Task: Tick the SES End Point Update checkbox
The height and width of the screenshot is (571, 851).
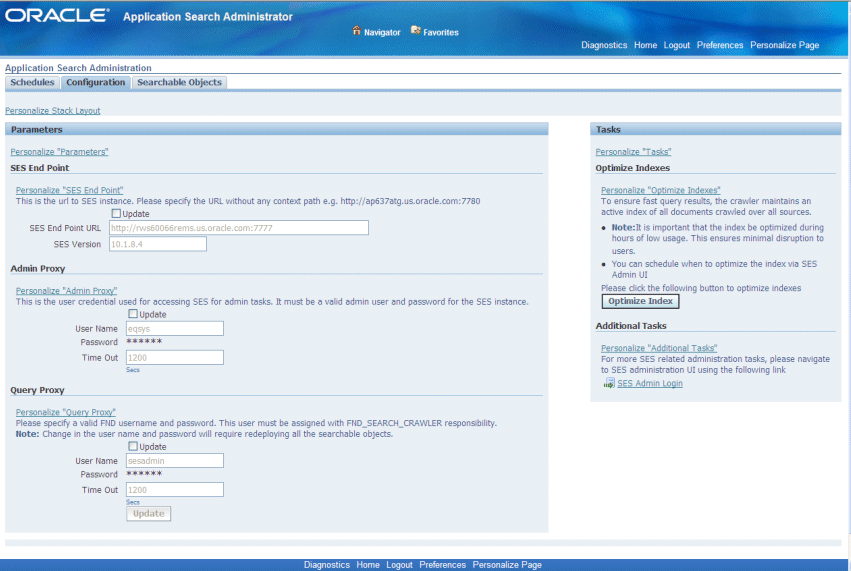Action: [x=116, y=214]
